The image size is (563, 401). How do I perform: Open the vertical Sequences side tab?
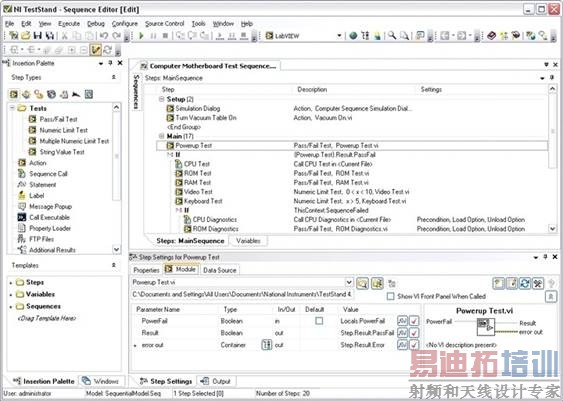136,92
